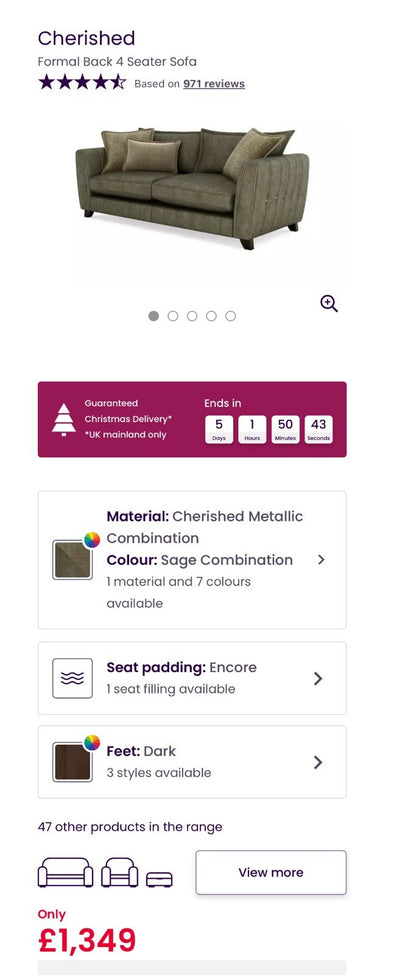This screenshot has width=416, height=975.
Task: Click the View more button
Action: pos(271,872)
